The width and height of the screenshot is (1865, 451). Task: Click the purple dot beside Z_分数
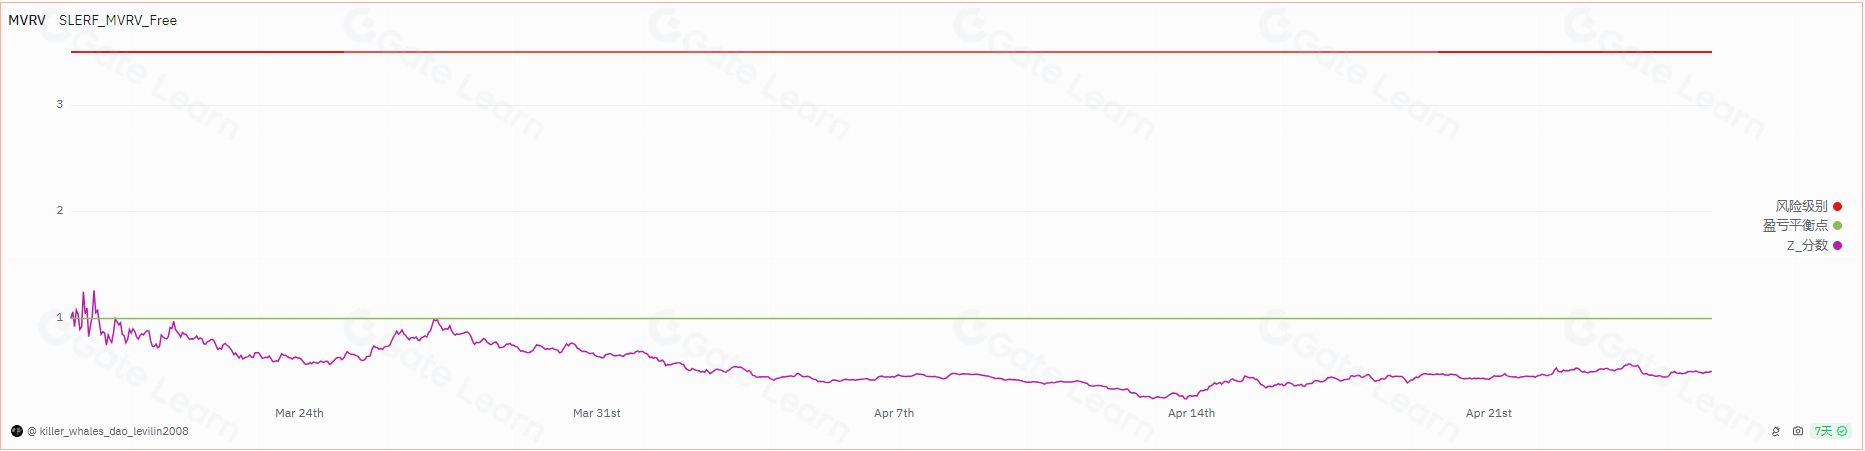[1837, 246]
